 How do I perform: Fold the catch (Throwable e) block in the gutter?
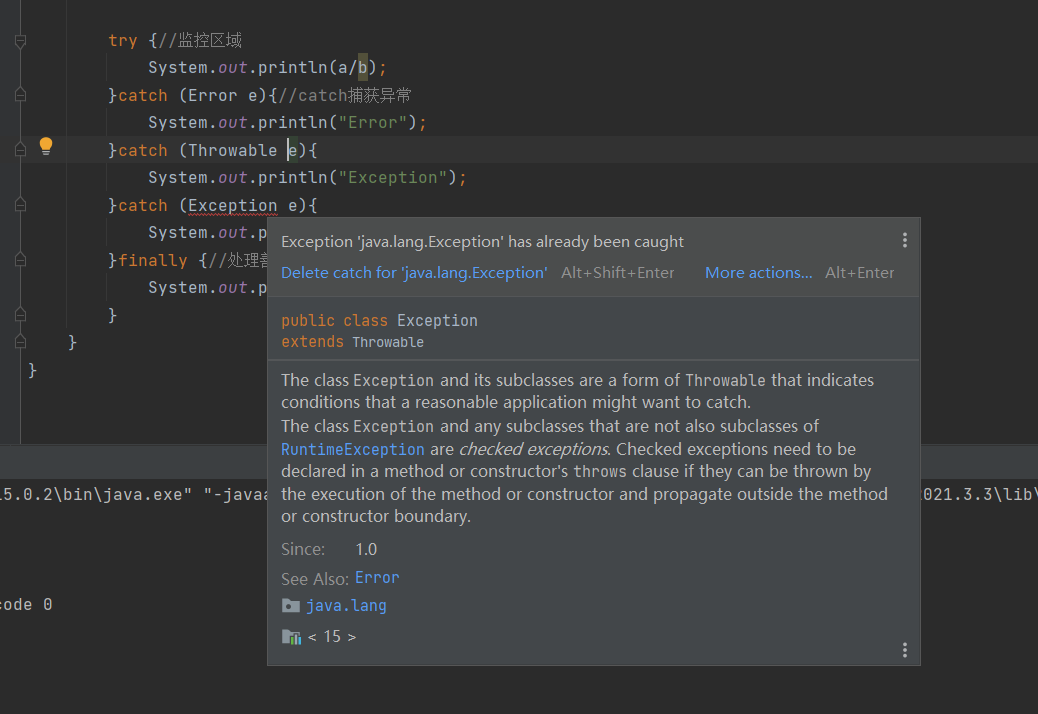coord(20,150)
